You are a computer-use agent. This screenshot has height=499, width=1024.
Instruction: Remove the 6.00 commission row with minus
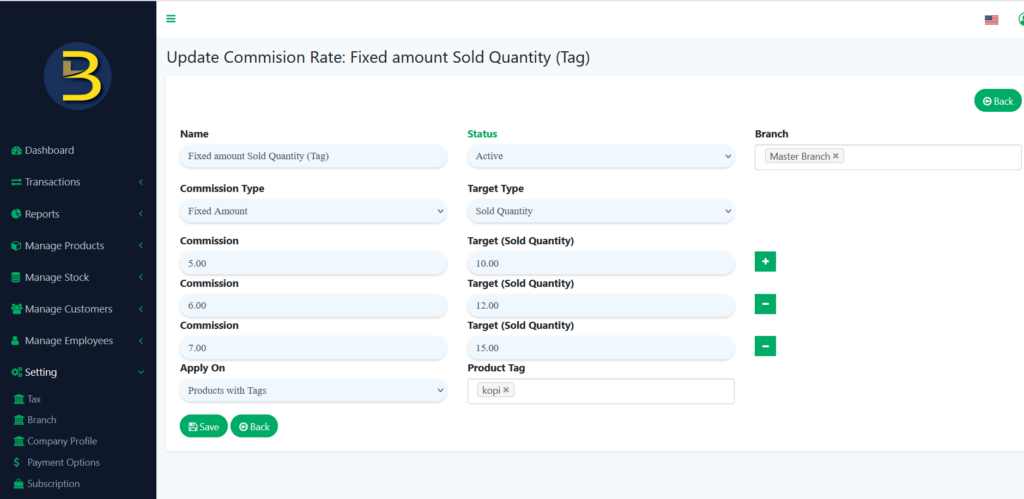pos(765,304)
